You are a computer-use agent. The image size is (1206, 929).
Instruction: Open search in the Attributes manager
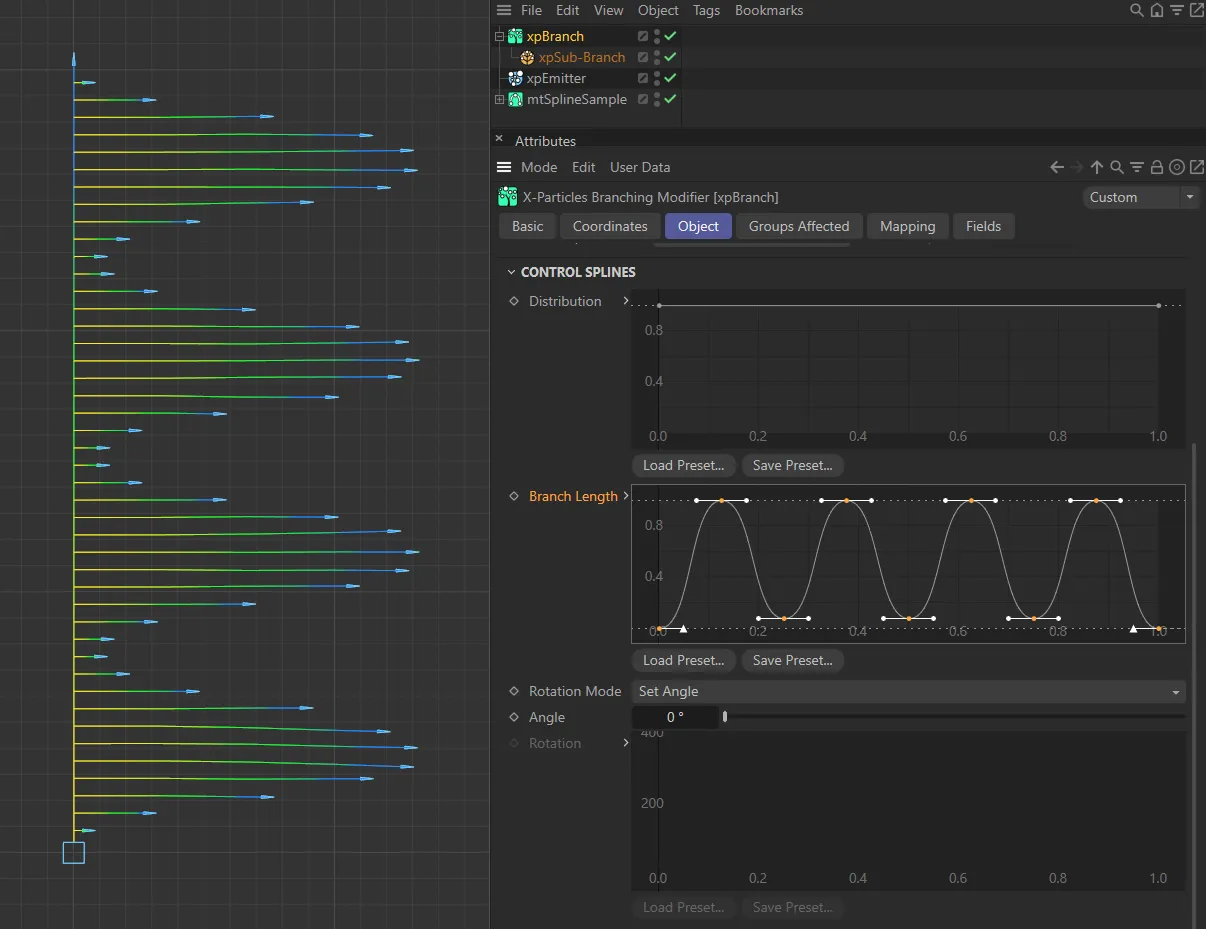(1117, 167)
